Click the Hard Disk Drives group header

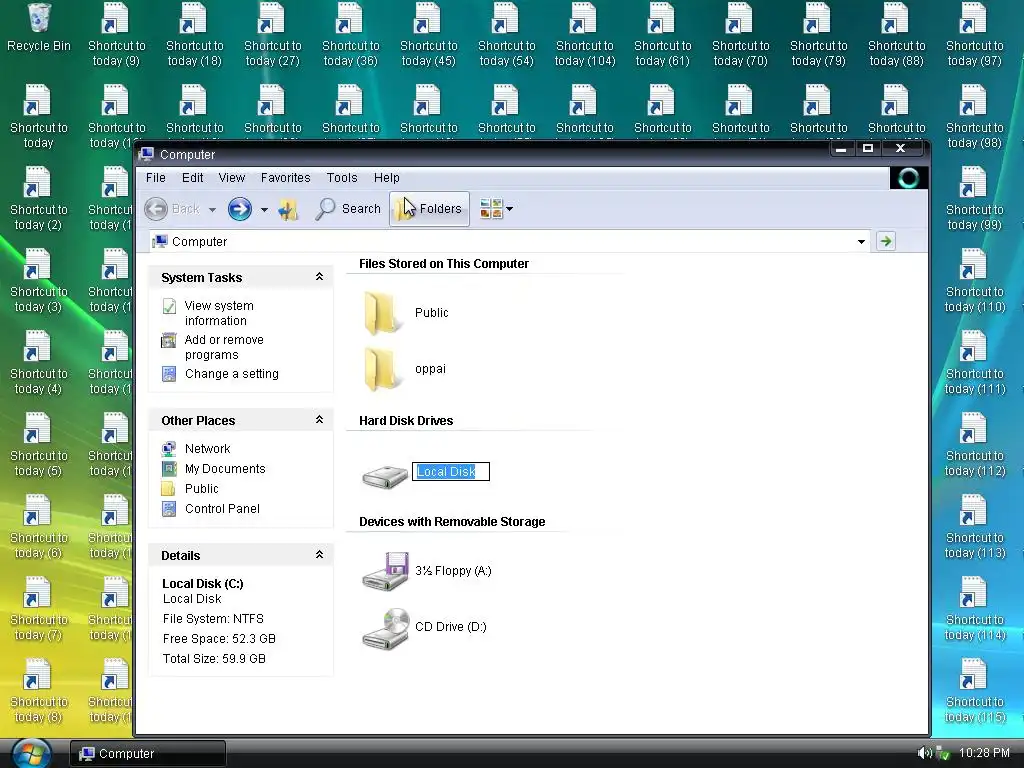[406, 421]
